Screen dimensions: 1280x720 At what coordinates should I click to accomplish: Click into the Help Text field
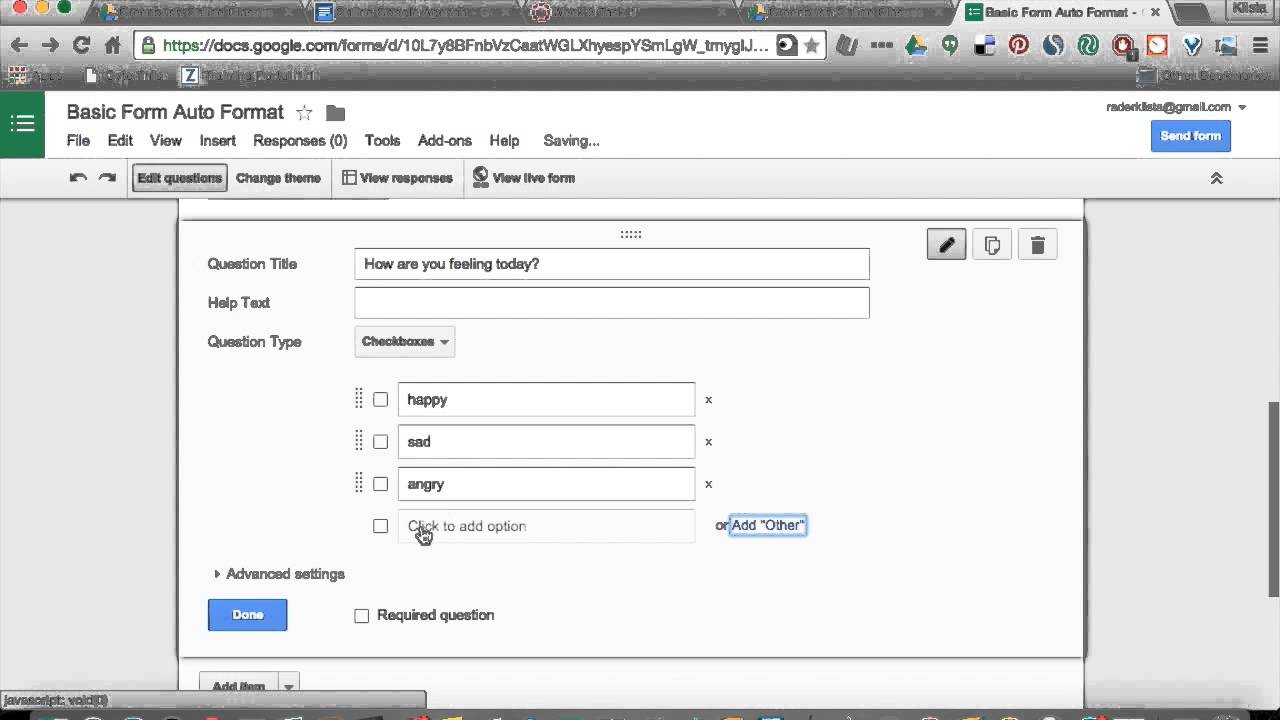611,303
